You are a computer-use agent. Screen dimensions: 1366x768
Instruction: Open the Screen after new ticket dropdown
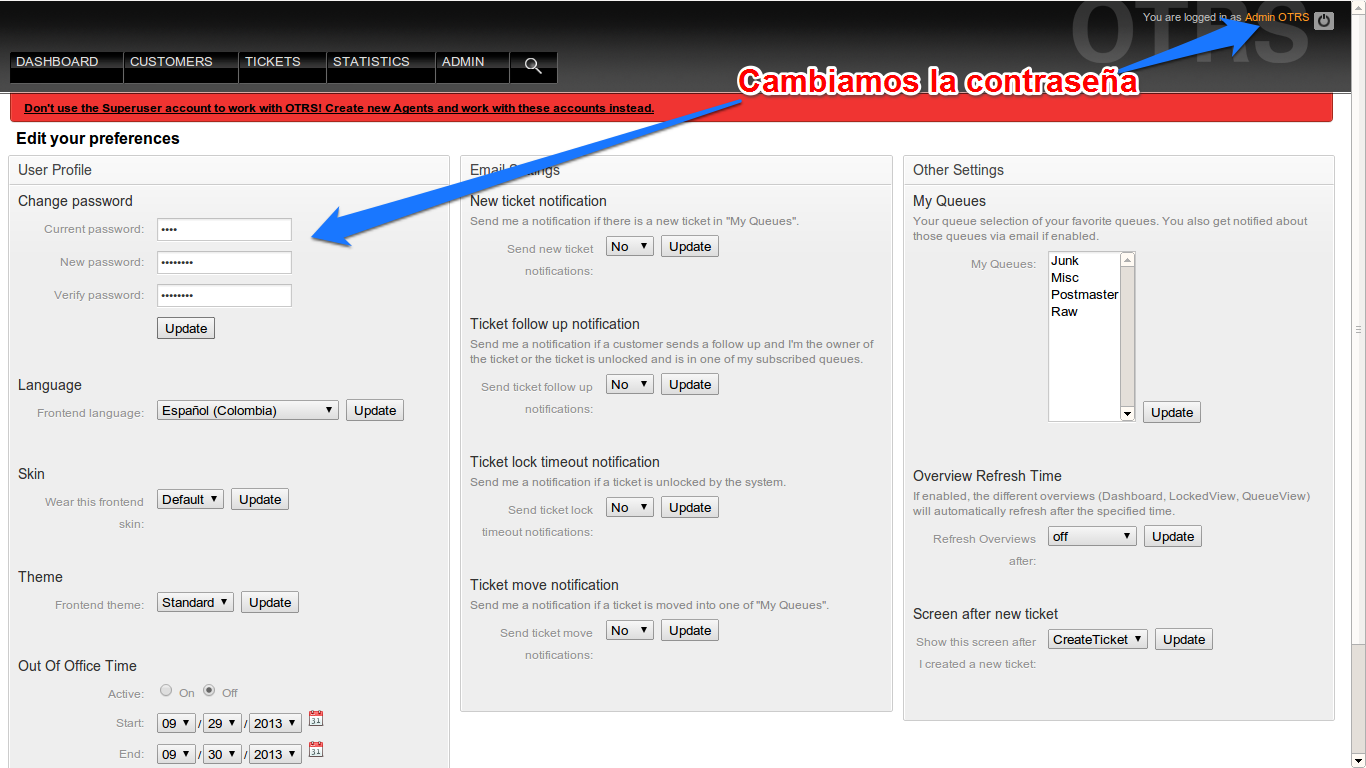pos(1097,638)
